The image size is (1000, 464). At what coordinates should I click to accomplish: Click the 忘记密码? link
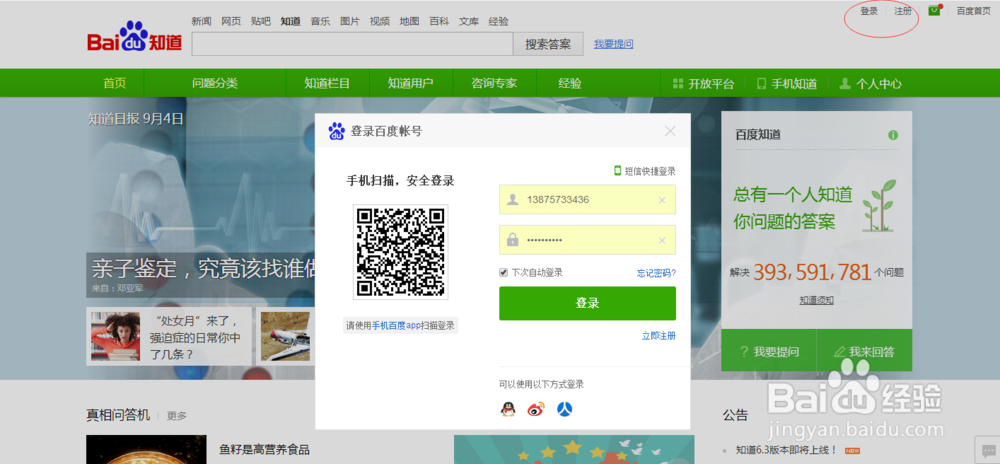[x=656, y=273]
